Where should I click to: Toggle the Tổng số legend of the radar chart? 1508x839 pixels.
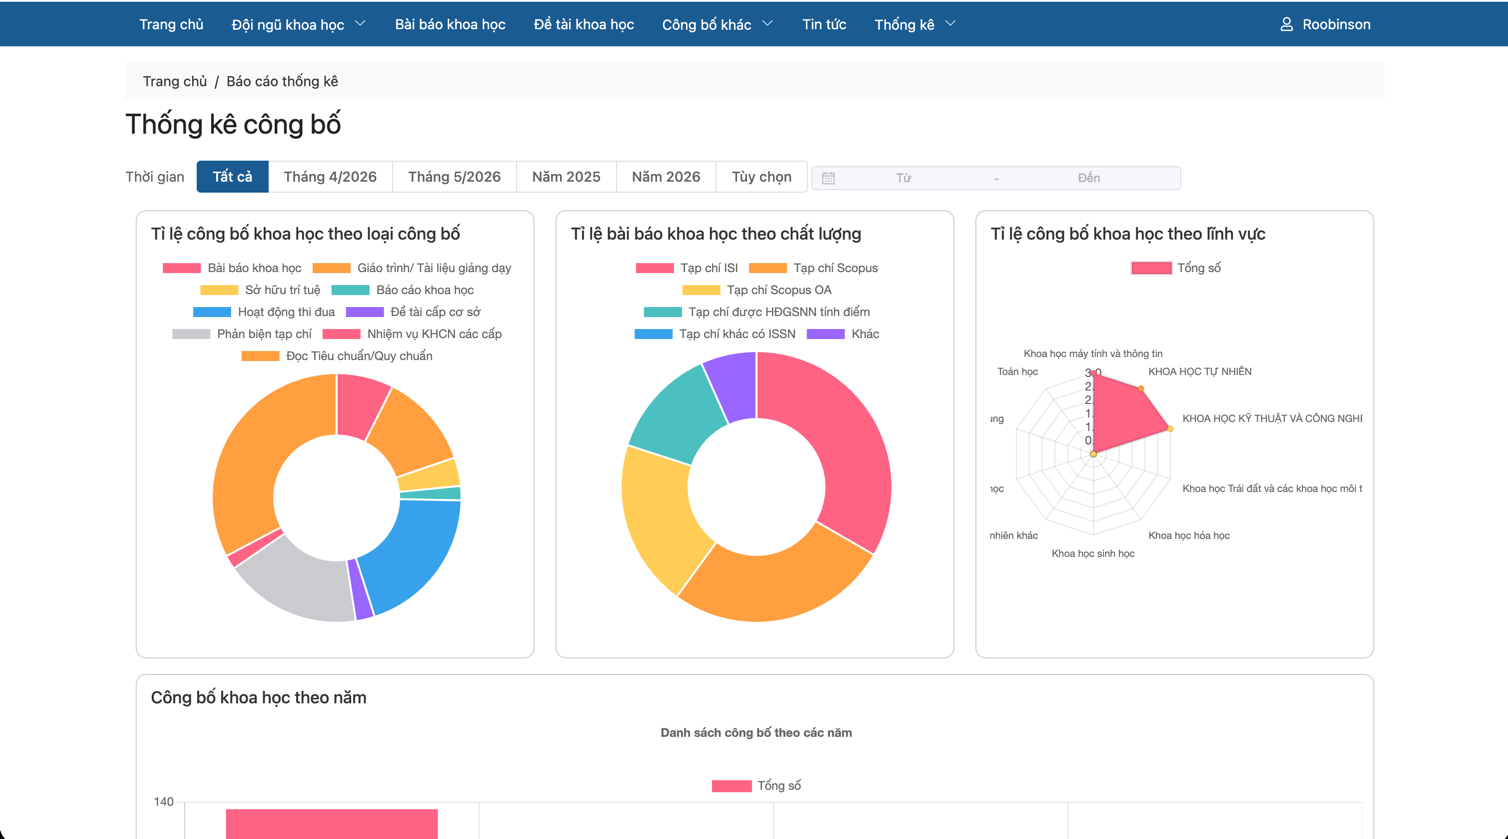tap(1176, 268)
